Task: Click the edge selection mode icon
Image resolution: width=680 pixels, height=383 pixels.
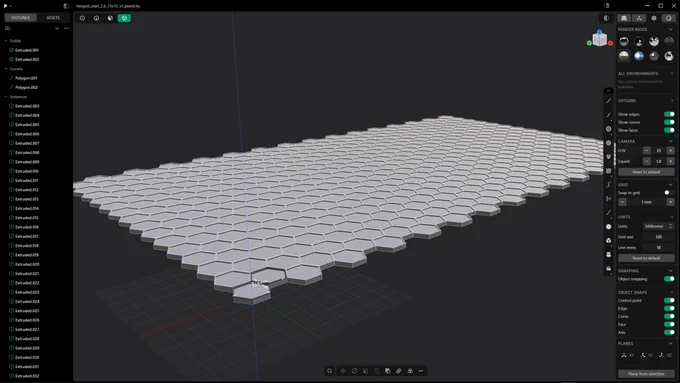Action: (x=96, y=18)
